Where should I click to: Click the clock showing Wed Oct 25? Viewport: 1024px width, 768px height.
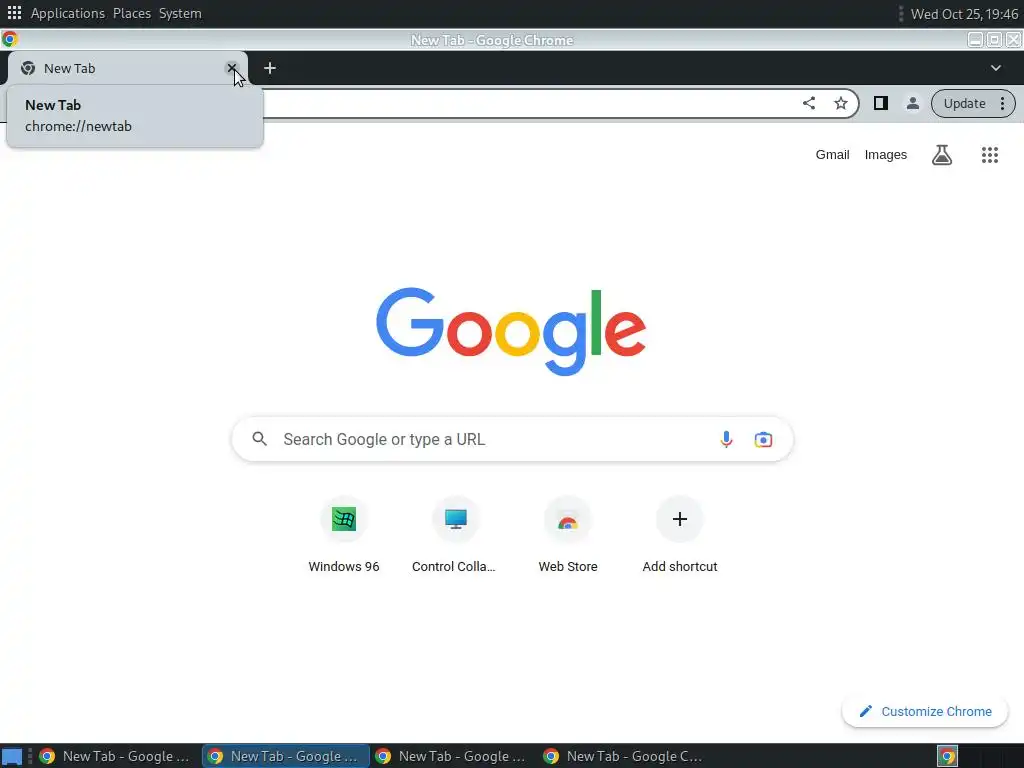[x=964, y=14]
